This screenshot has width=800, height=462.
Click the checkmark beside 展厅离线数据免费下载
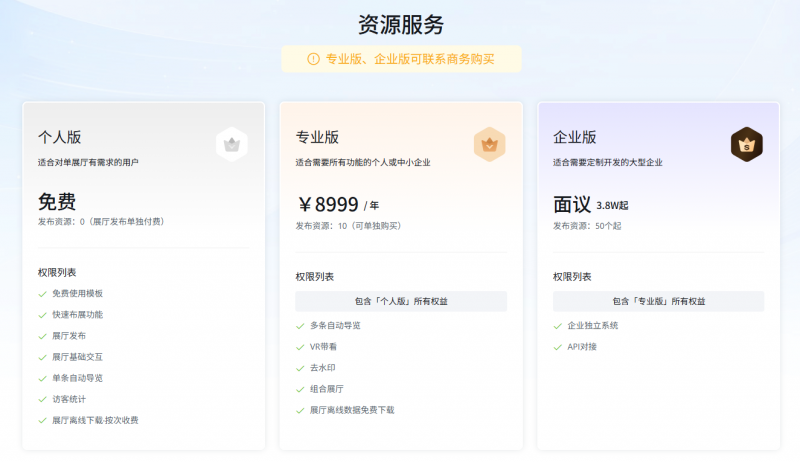[x=300, y=410]
